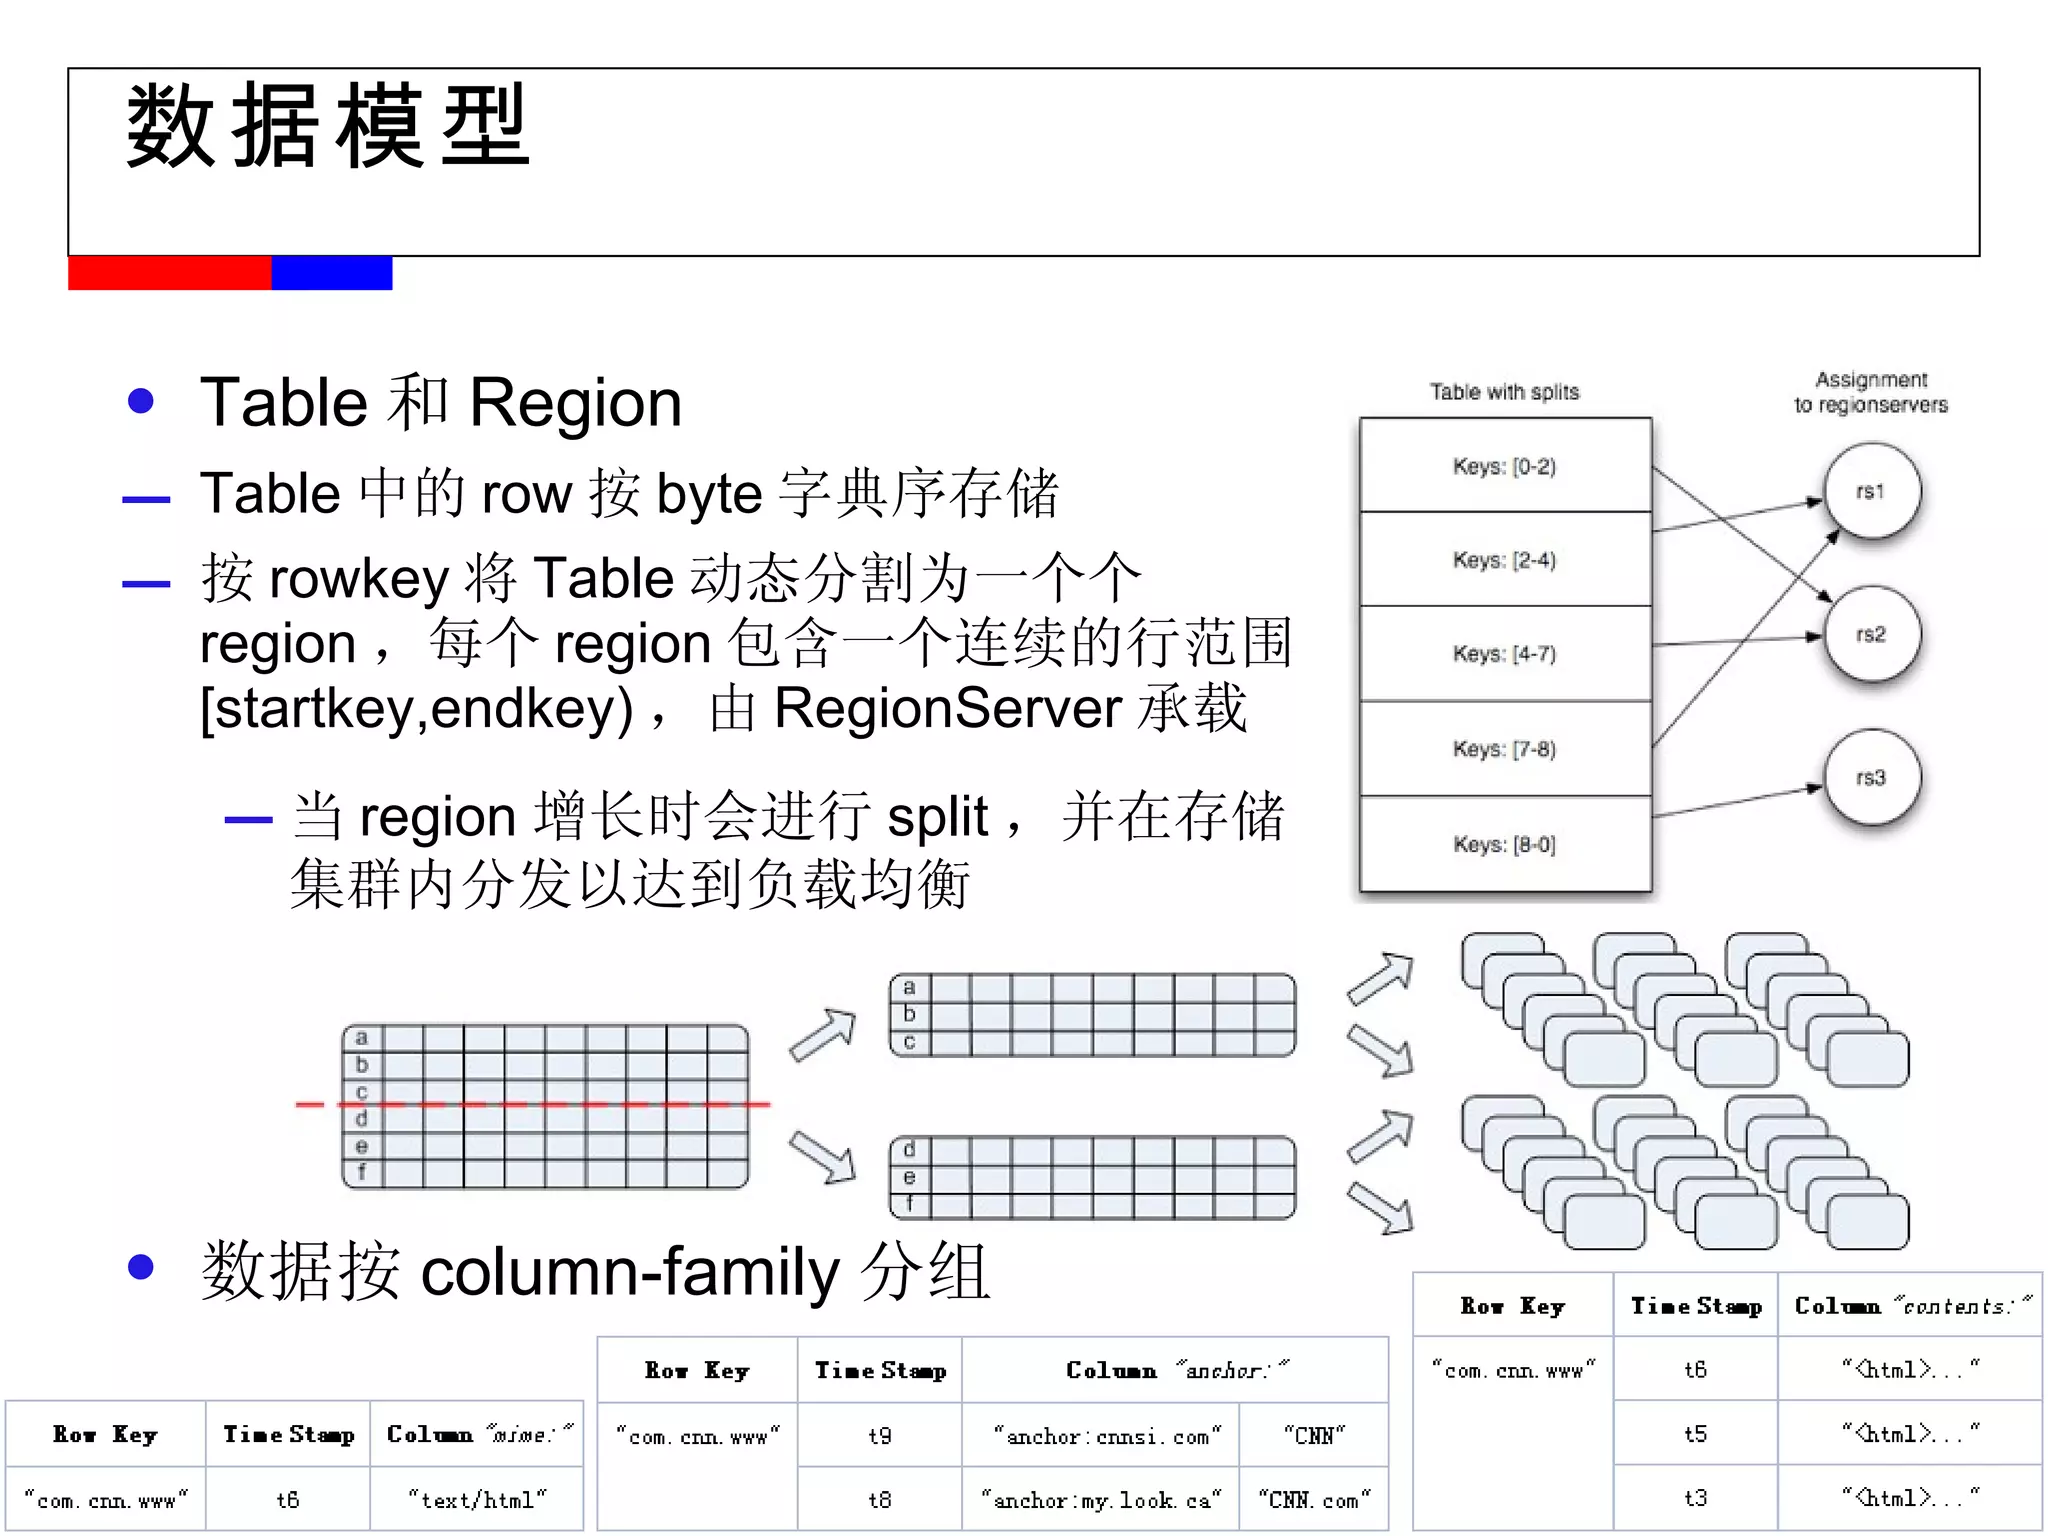Click the 数据按 column-family 分组 heading
Viewport: 2048px width, 1536px height.
[x=595, y=1271]
